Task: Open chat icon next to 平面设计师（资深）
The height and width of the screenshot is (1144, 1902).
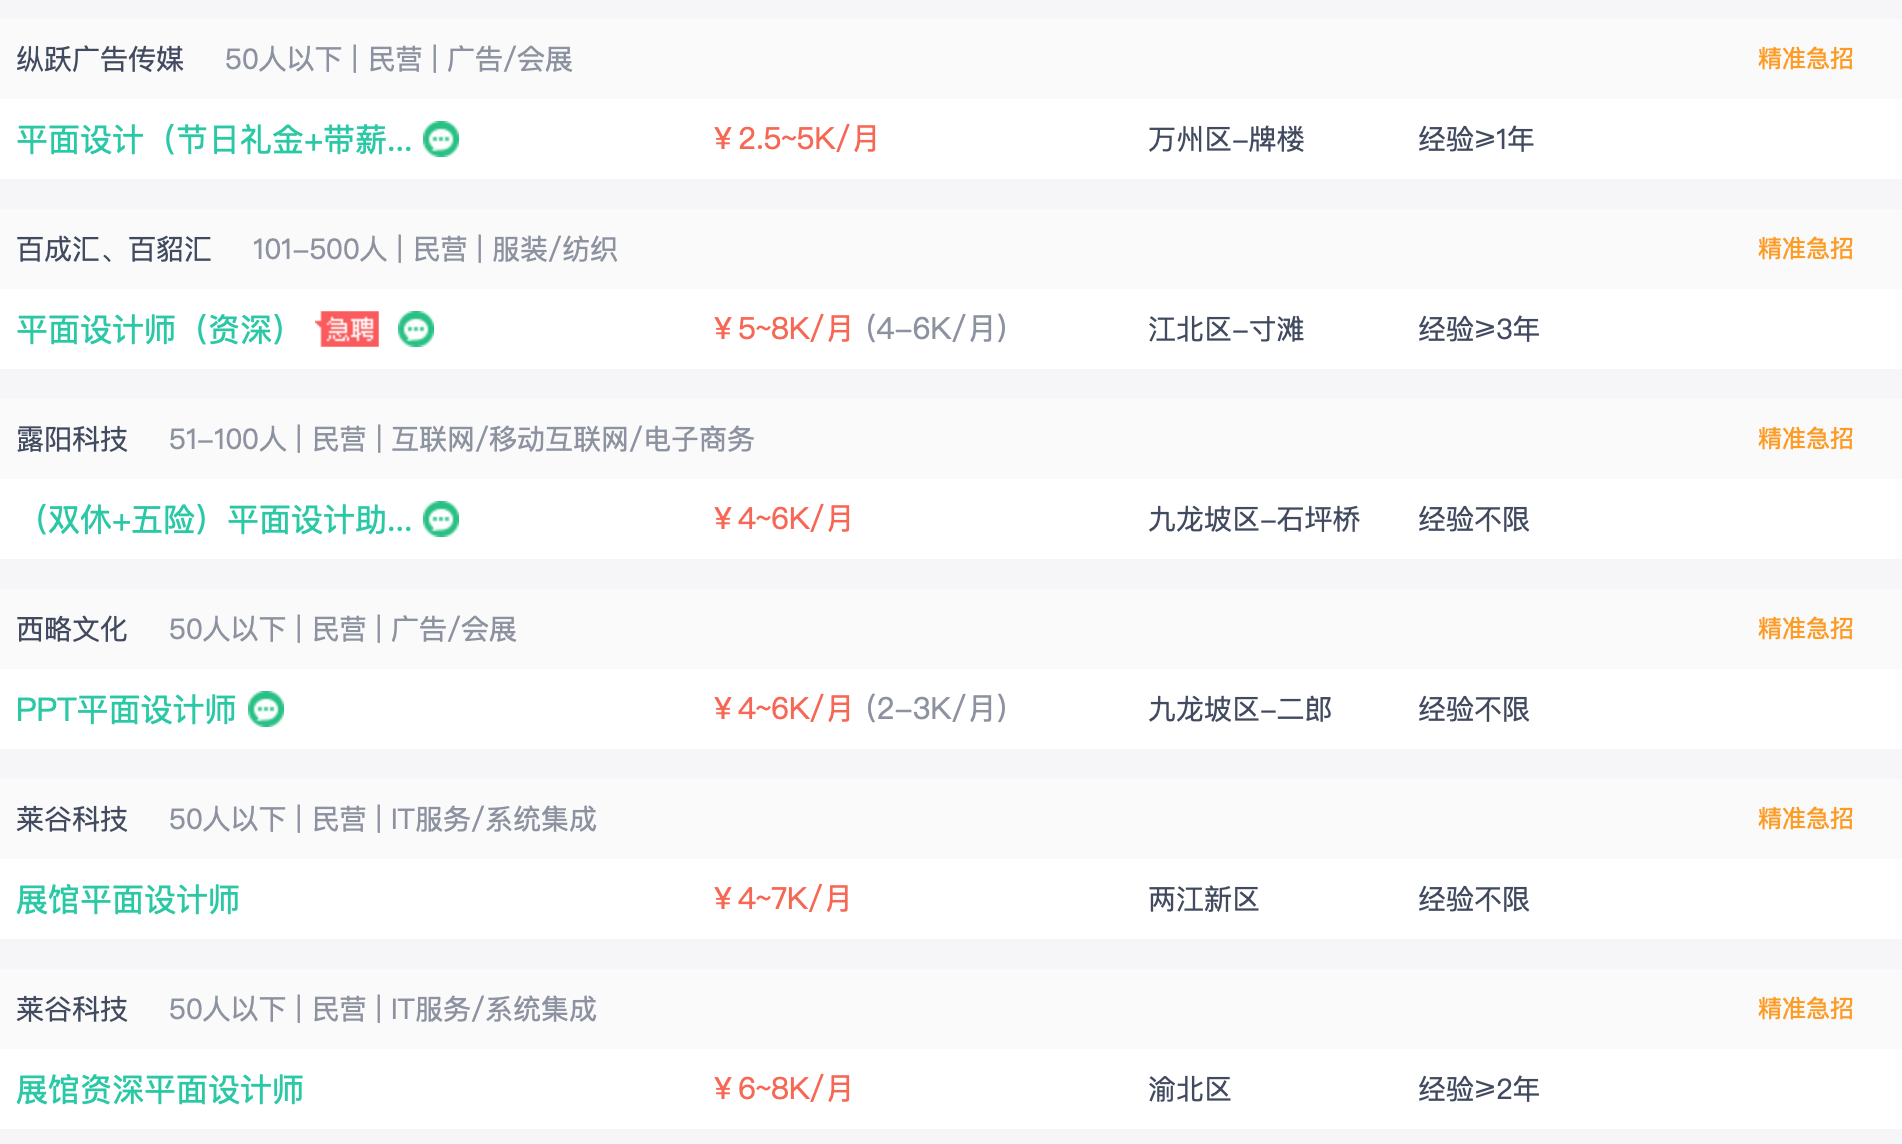Action: click(416, 329)
